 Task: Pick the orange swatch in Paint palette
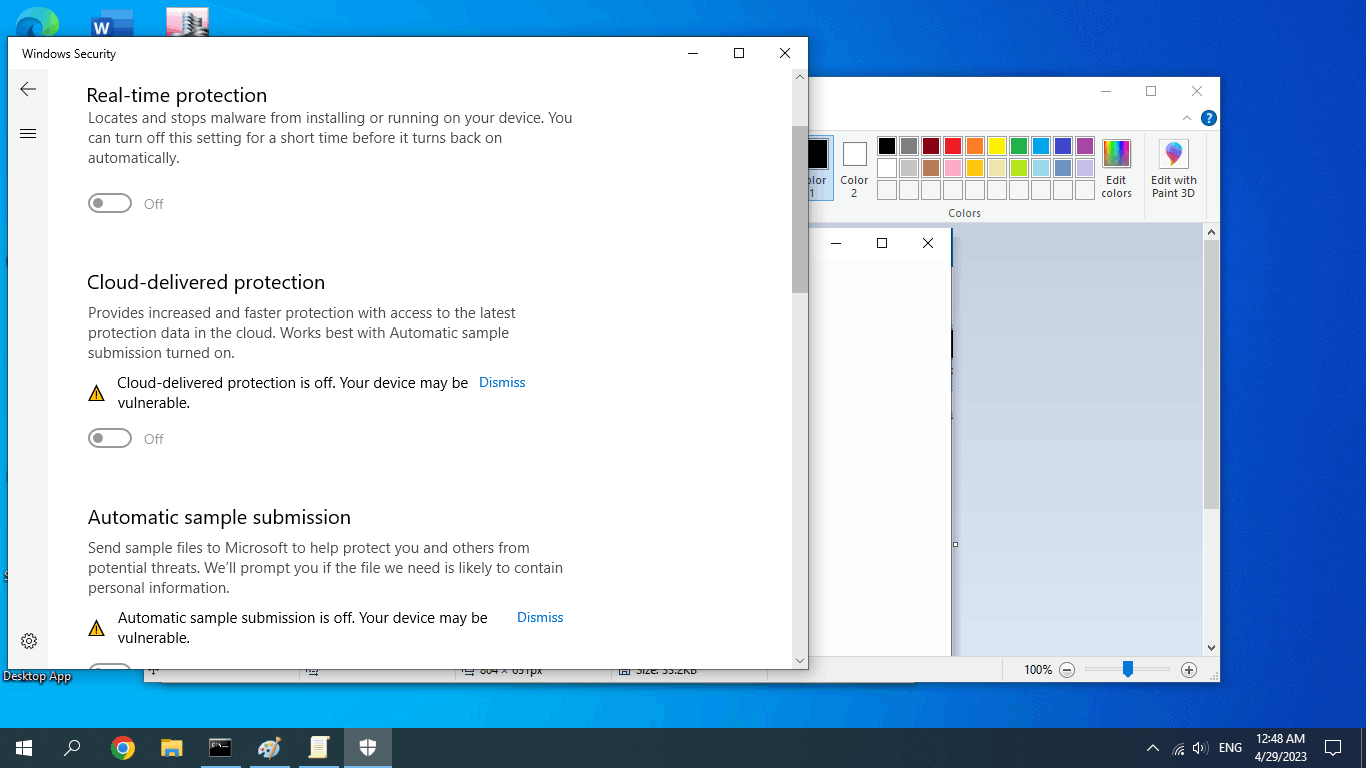[975, 146]
